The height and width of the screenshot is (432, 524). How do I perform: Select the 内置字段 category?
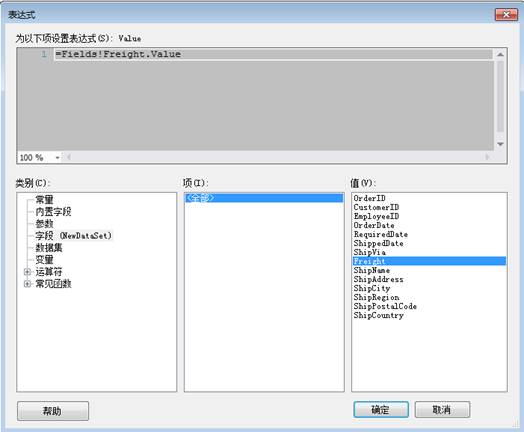click(x=53, y=211)
